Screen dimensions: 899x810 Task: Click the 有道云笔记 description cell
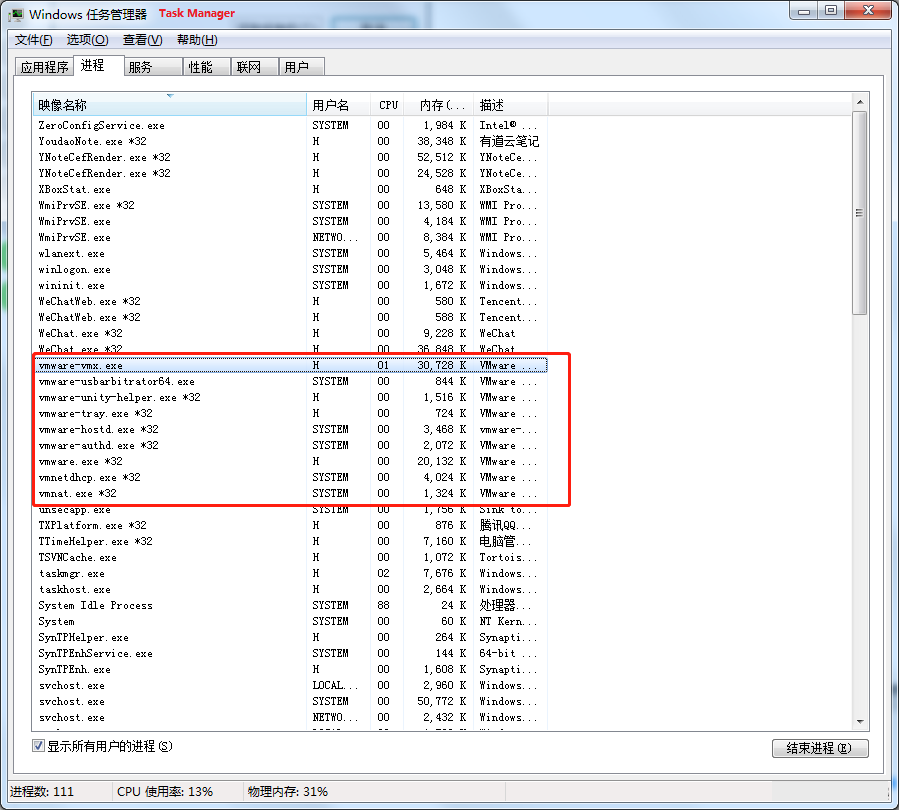[509, 141]
